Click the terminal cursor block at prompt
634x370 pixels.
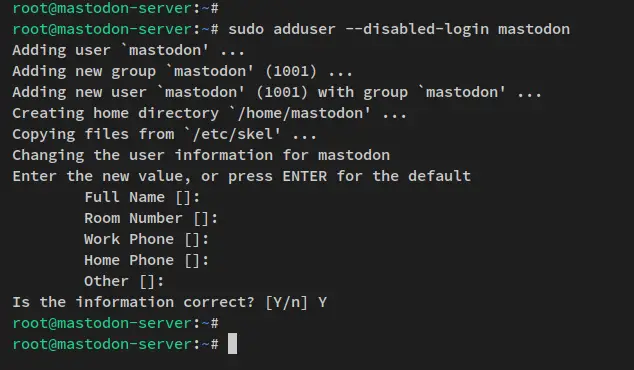[232, 344]
